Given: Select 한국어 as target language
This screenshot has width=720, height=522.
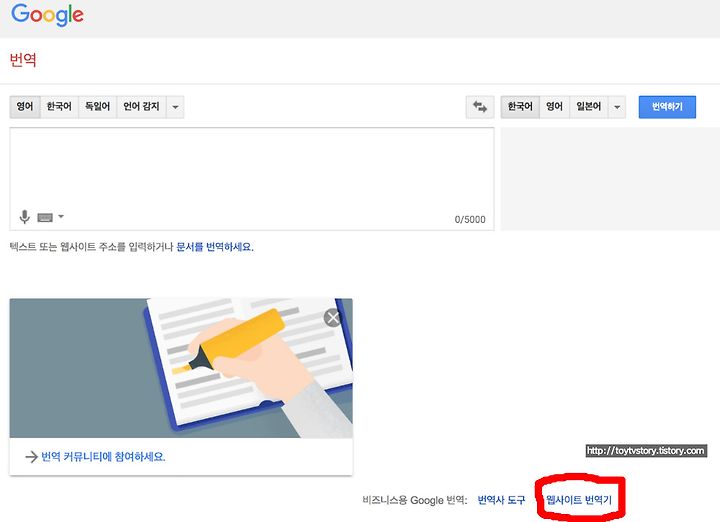Looking at the screenshot, I should (520, 107).
